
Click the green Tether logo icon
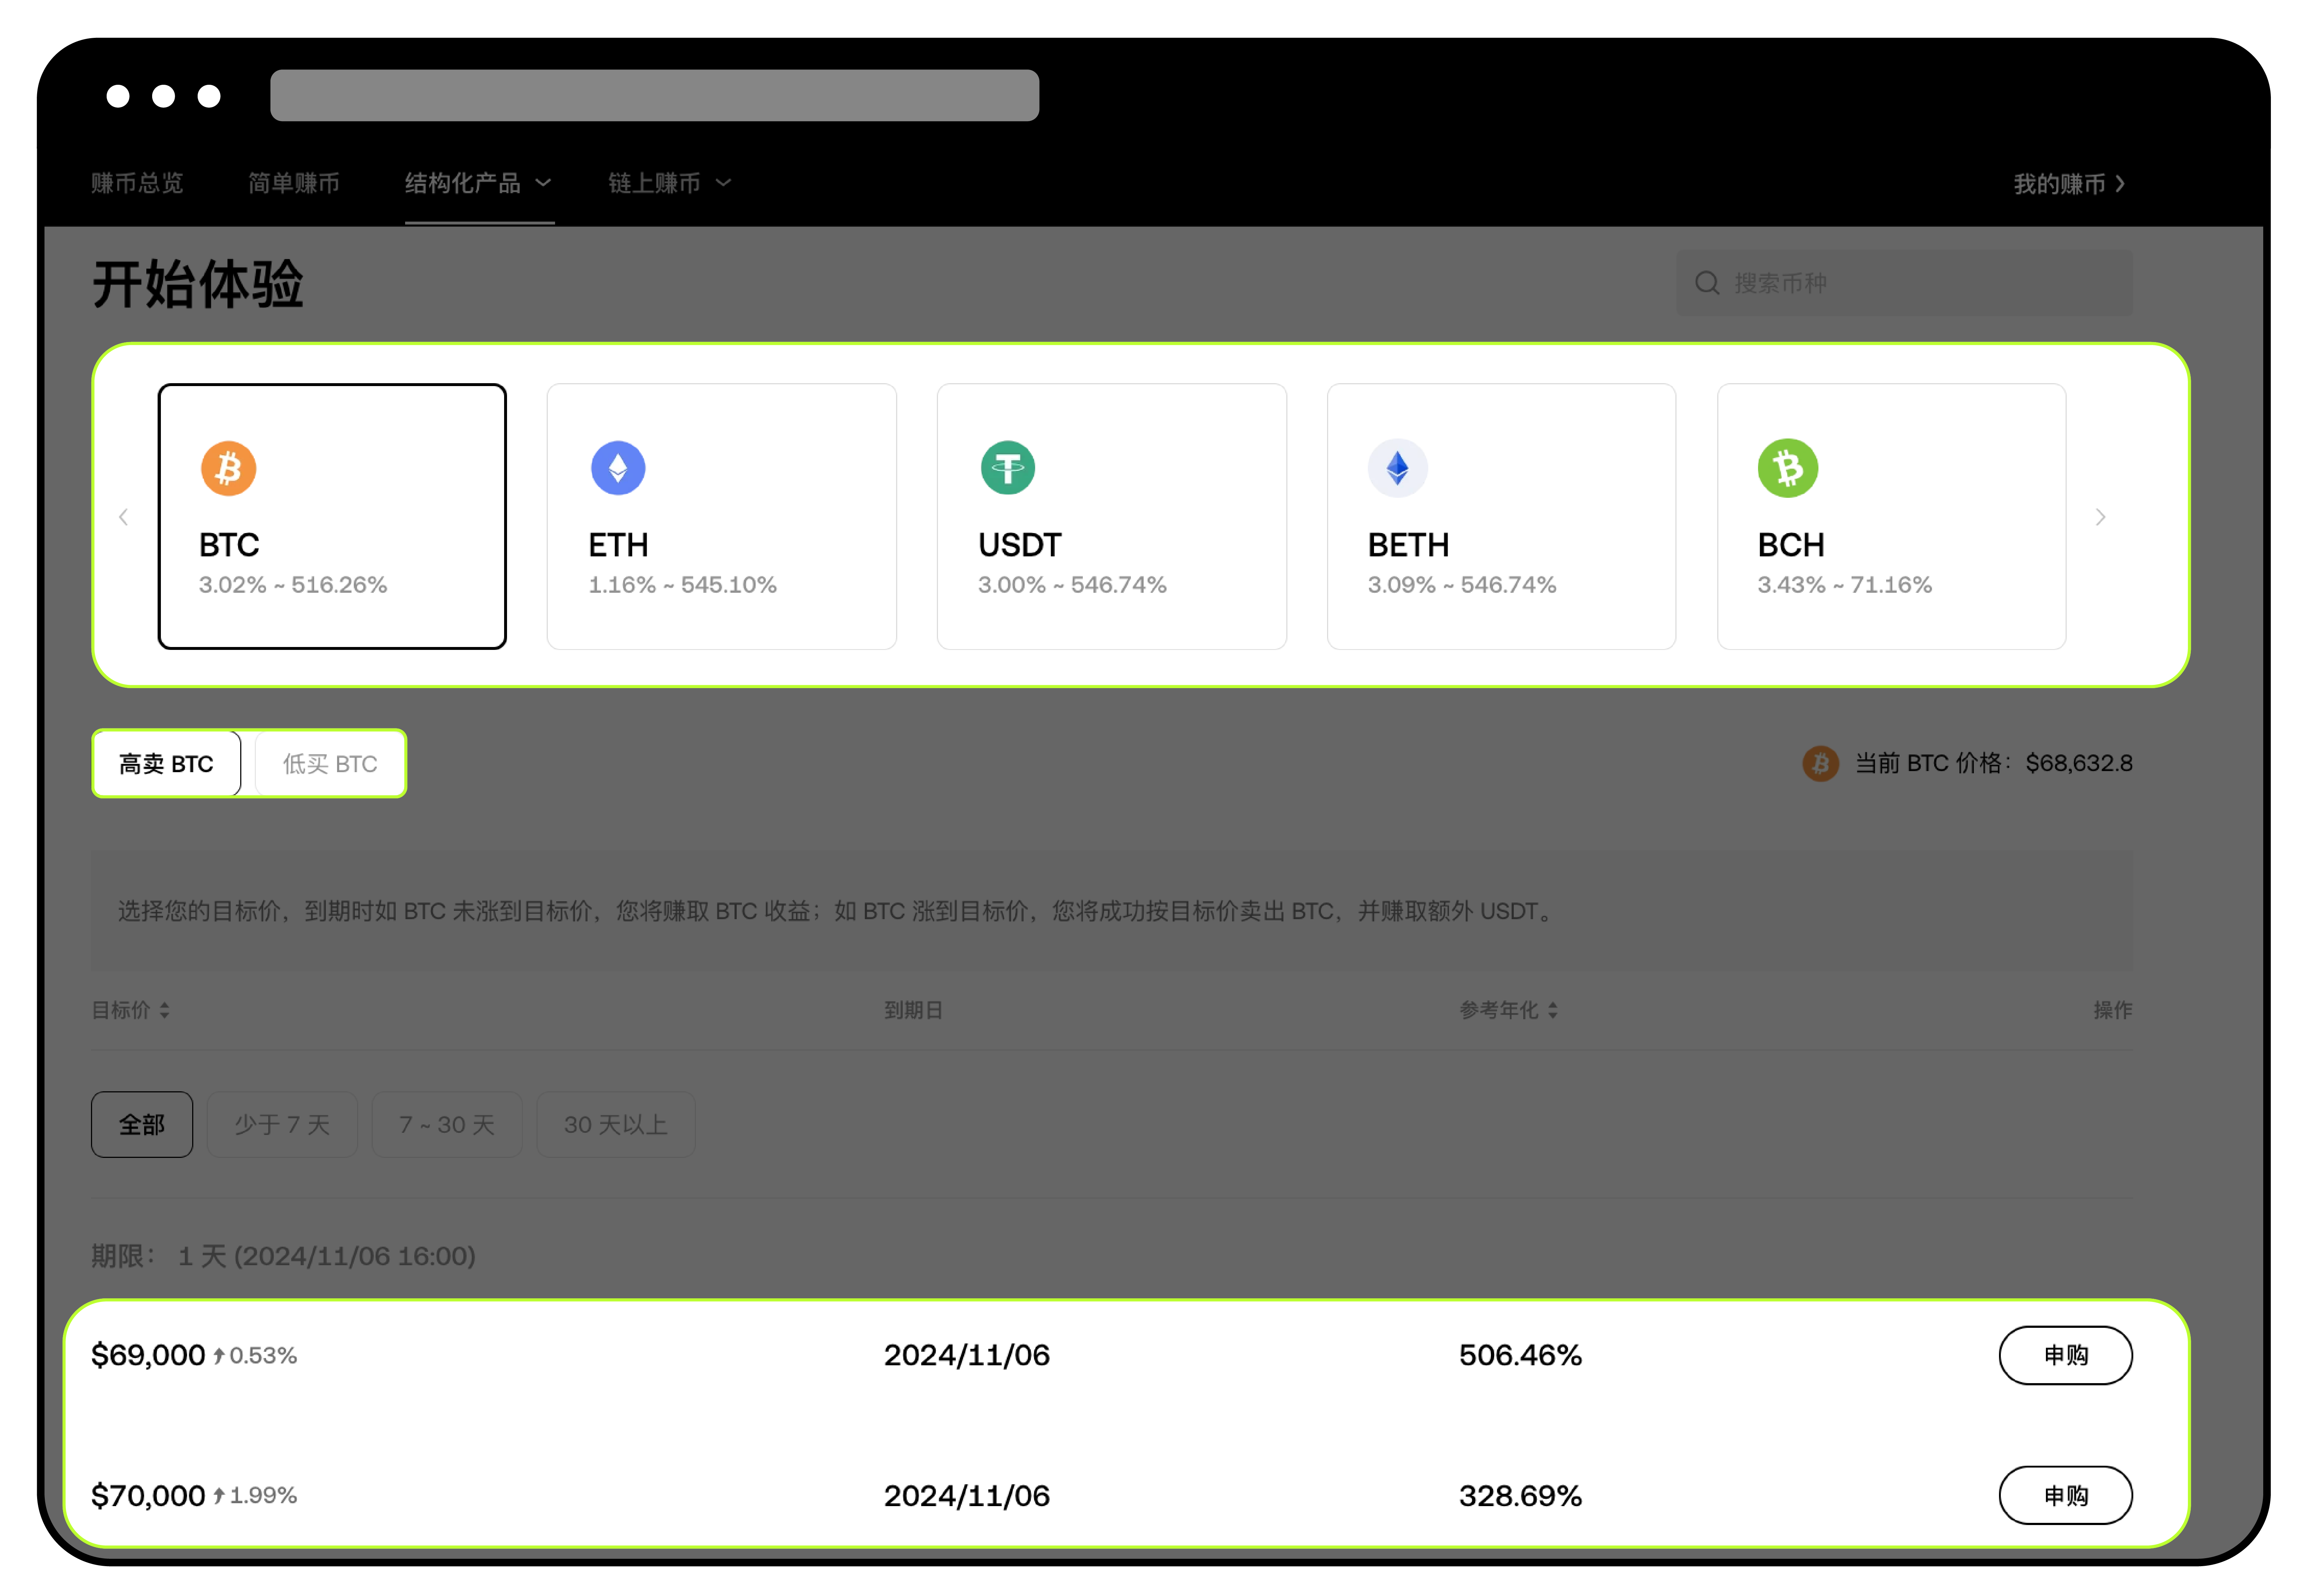click(x=1008, y=468)
